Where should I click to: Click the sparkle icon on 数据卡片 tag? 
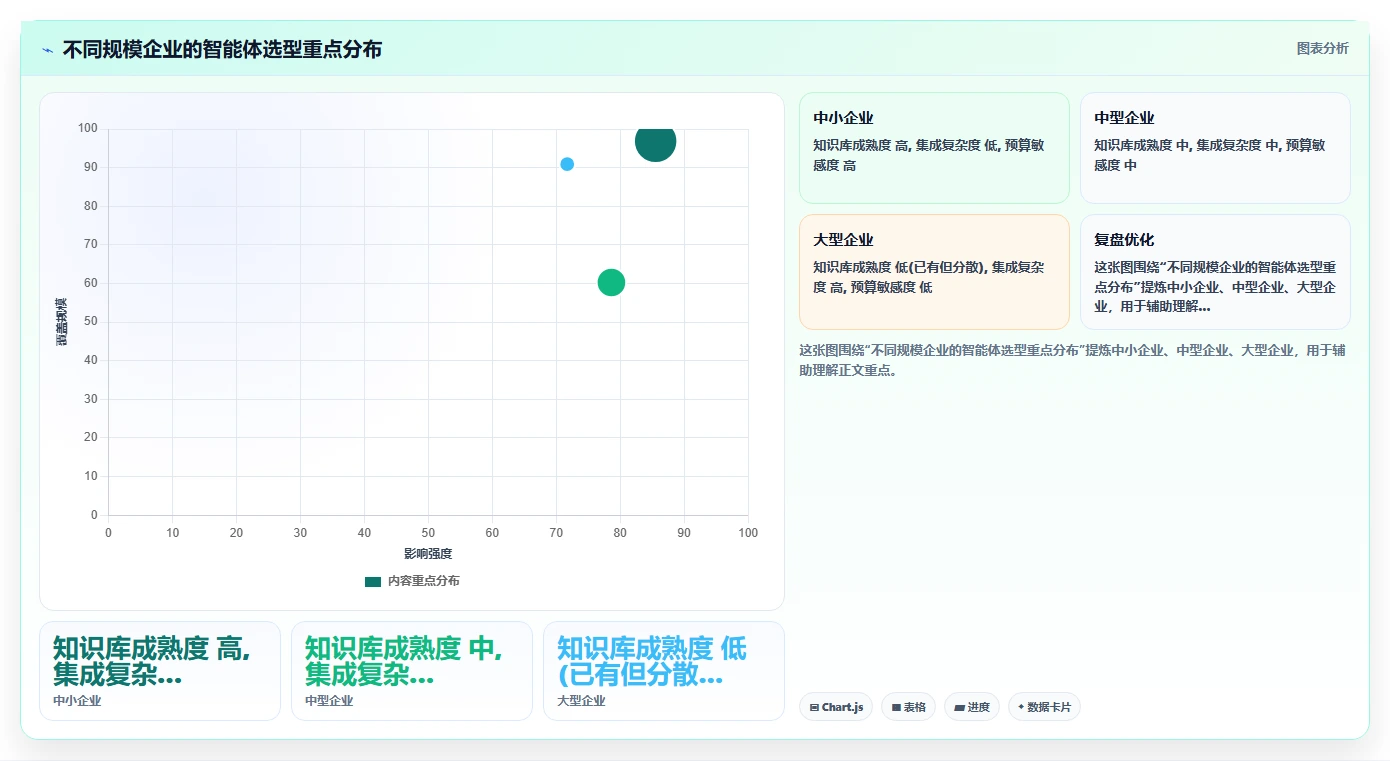1021,707
